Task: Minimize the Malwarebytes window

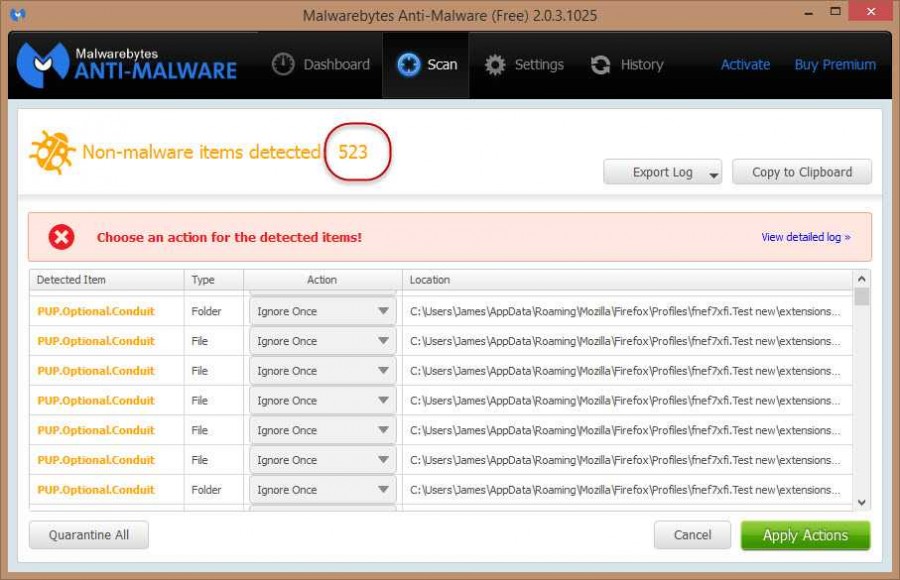Action: click(x=809, y=13)
